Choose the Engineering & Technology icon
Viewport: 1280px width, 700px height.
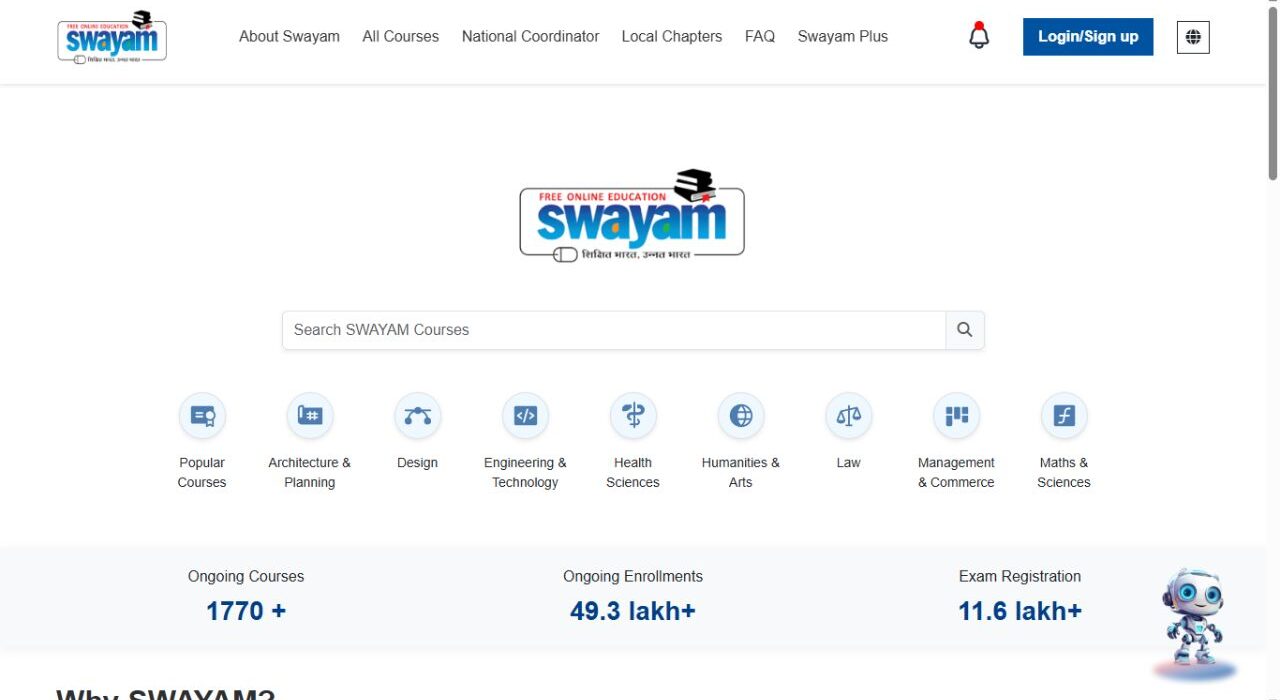tap(525, 416)
